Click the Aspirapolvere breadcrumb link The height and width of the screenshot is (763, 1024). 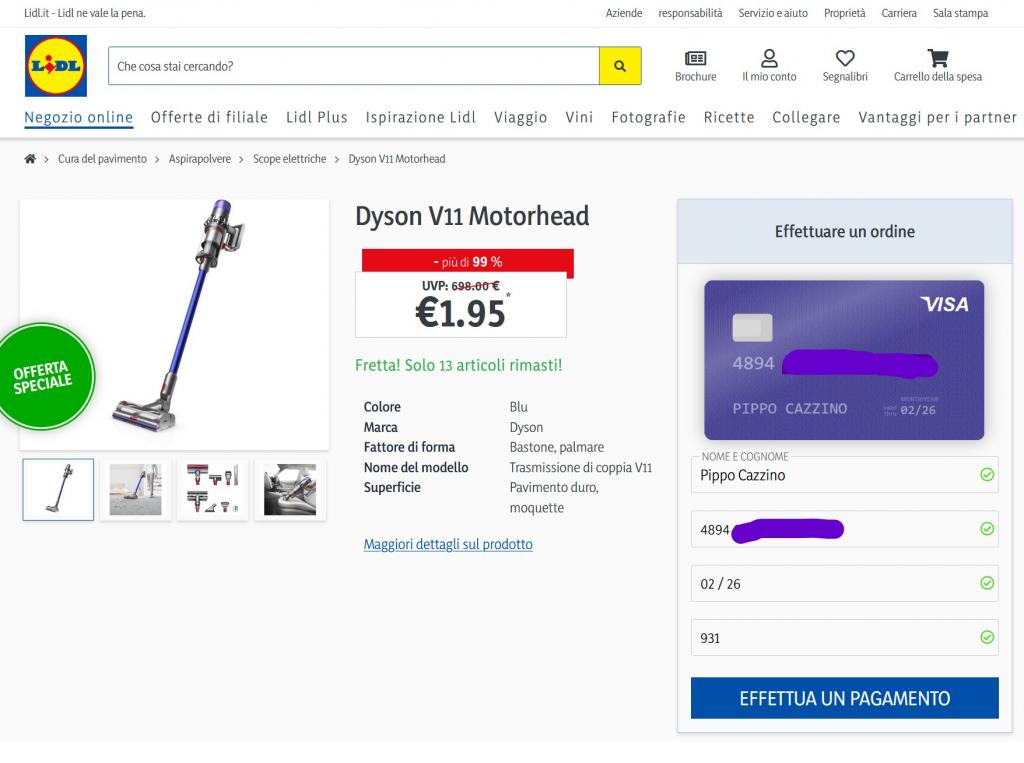coord(200,159)
